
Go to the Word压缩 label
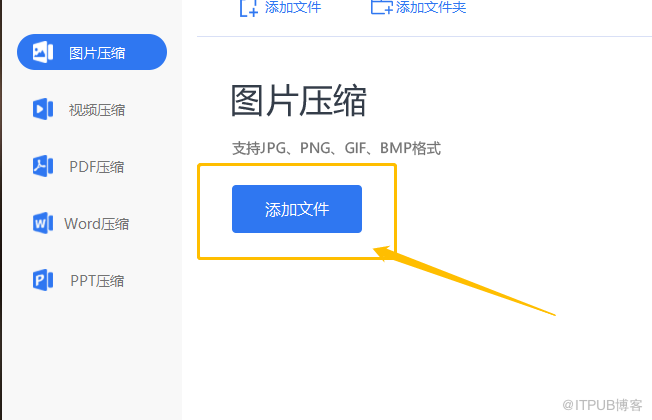[96, 224]
